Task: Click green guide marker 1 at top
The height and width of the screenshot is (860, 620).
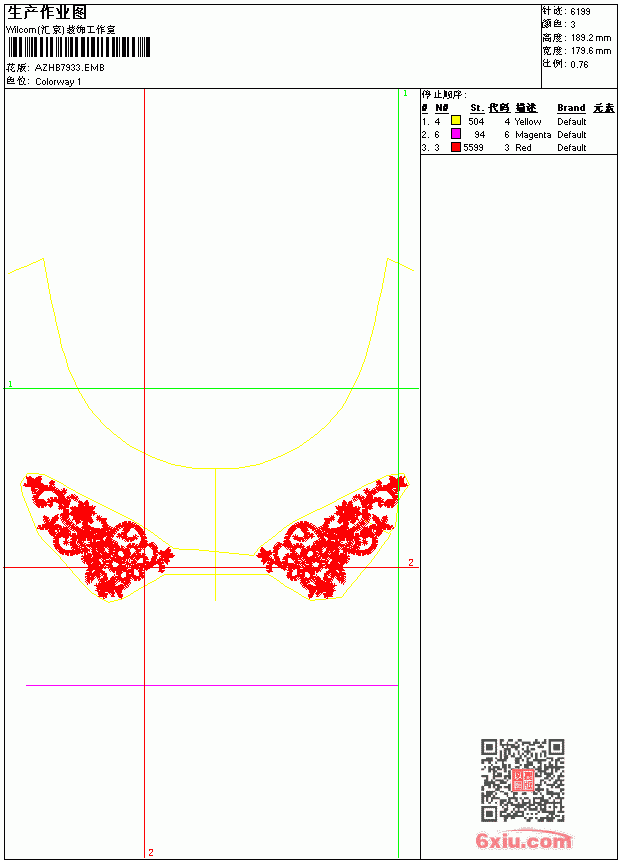Action: [405, 94]
